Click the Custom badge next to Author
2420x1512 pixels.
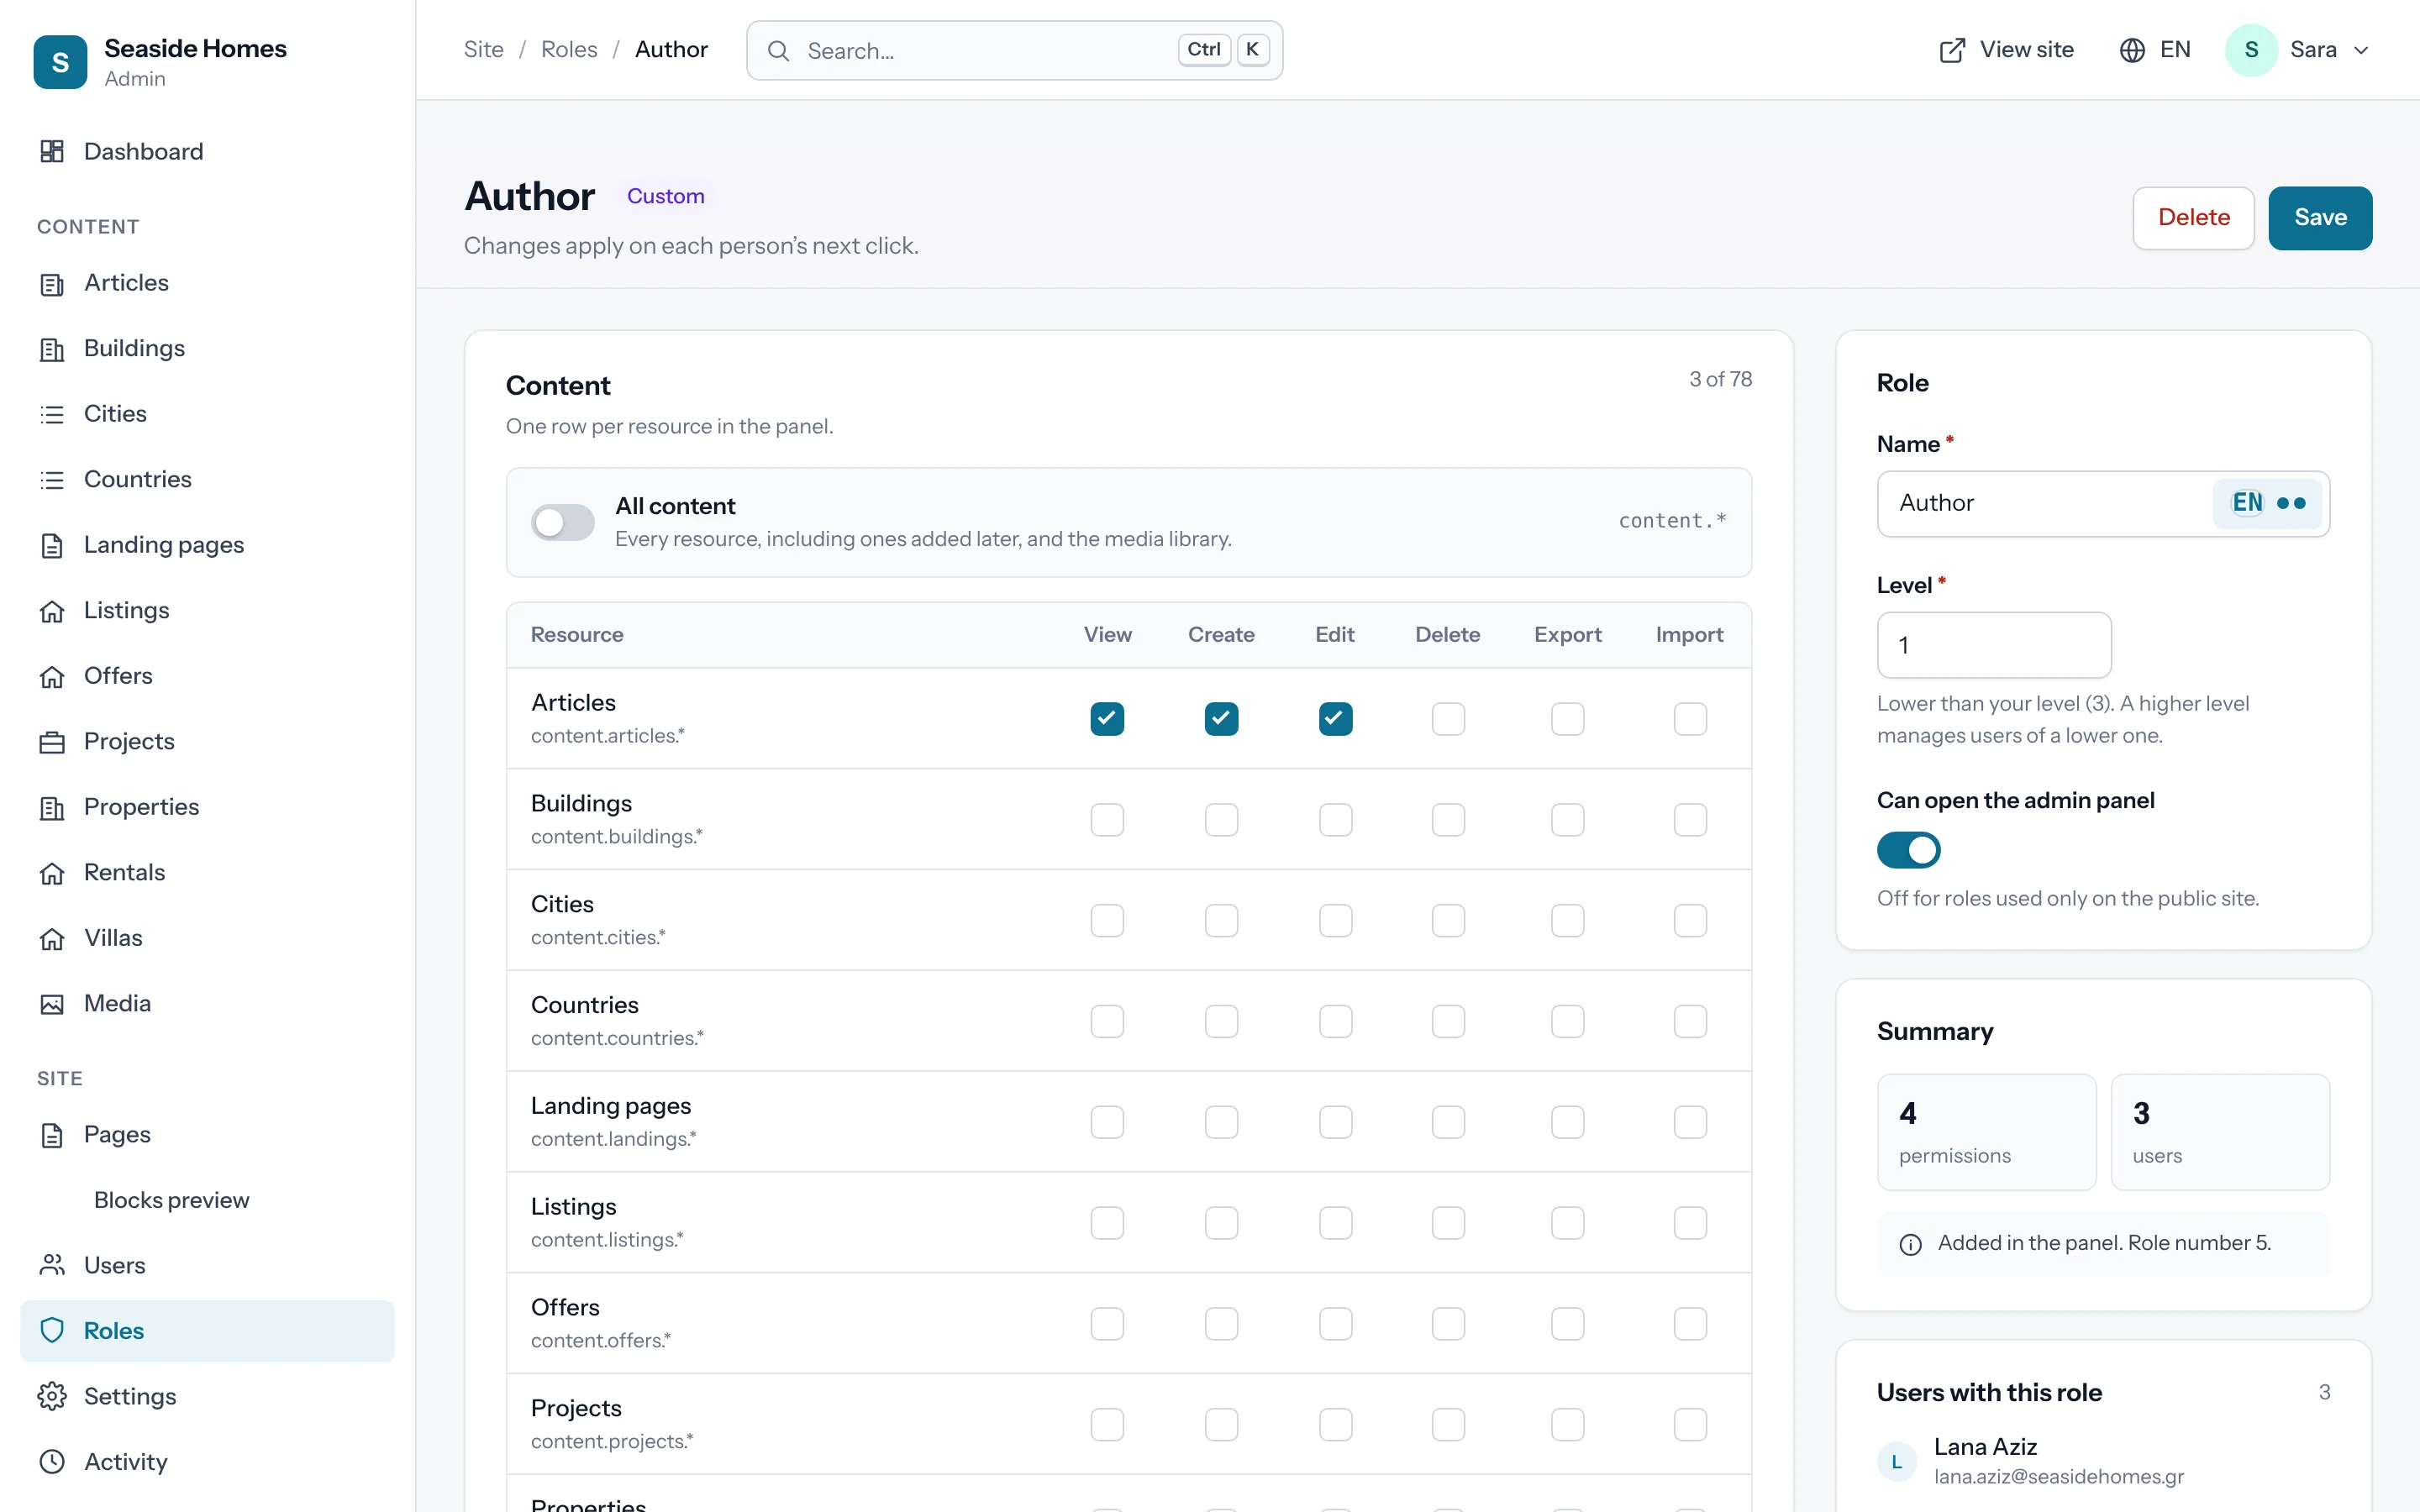pyautogui.click(x=665, y=196)
